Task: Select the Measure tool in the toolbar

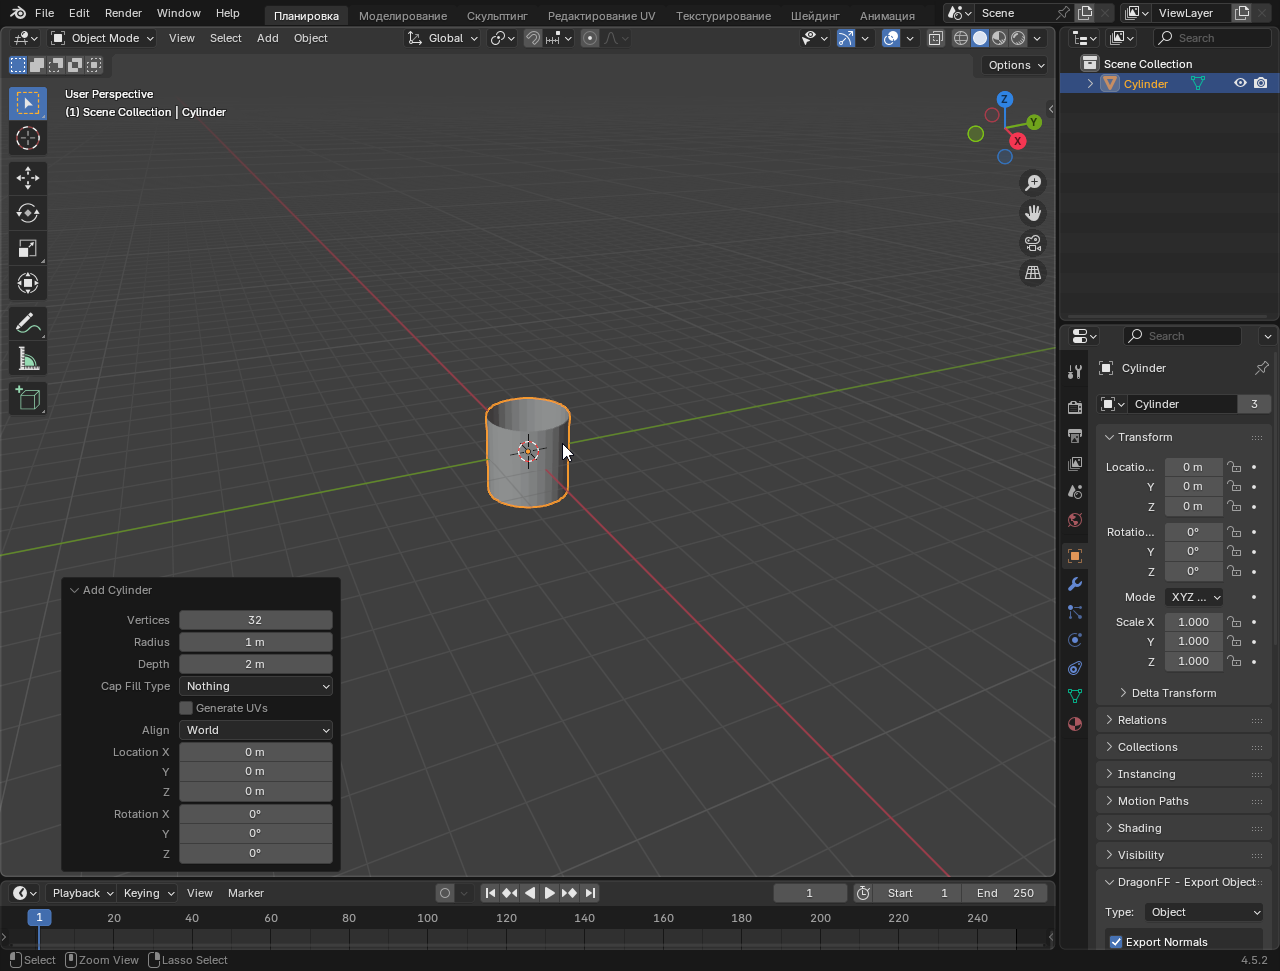Action: point(28,357)
